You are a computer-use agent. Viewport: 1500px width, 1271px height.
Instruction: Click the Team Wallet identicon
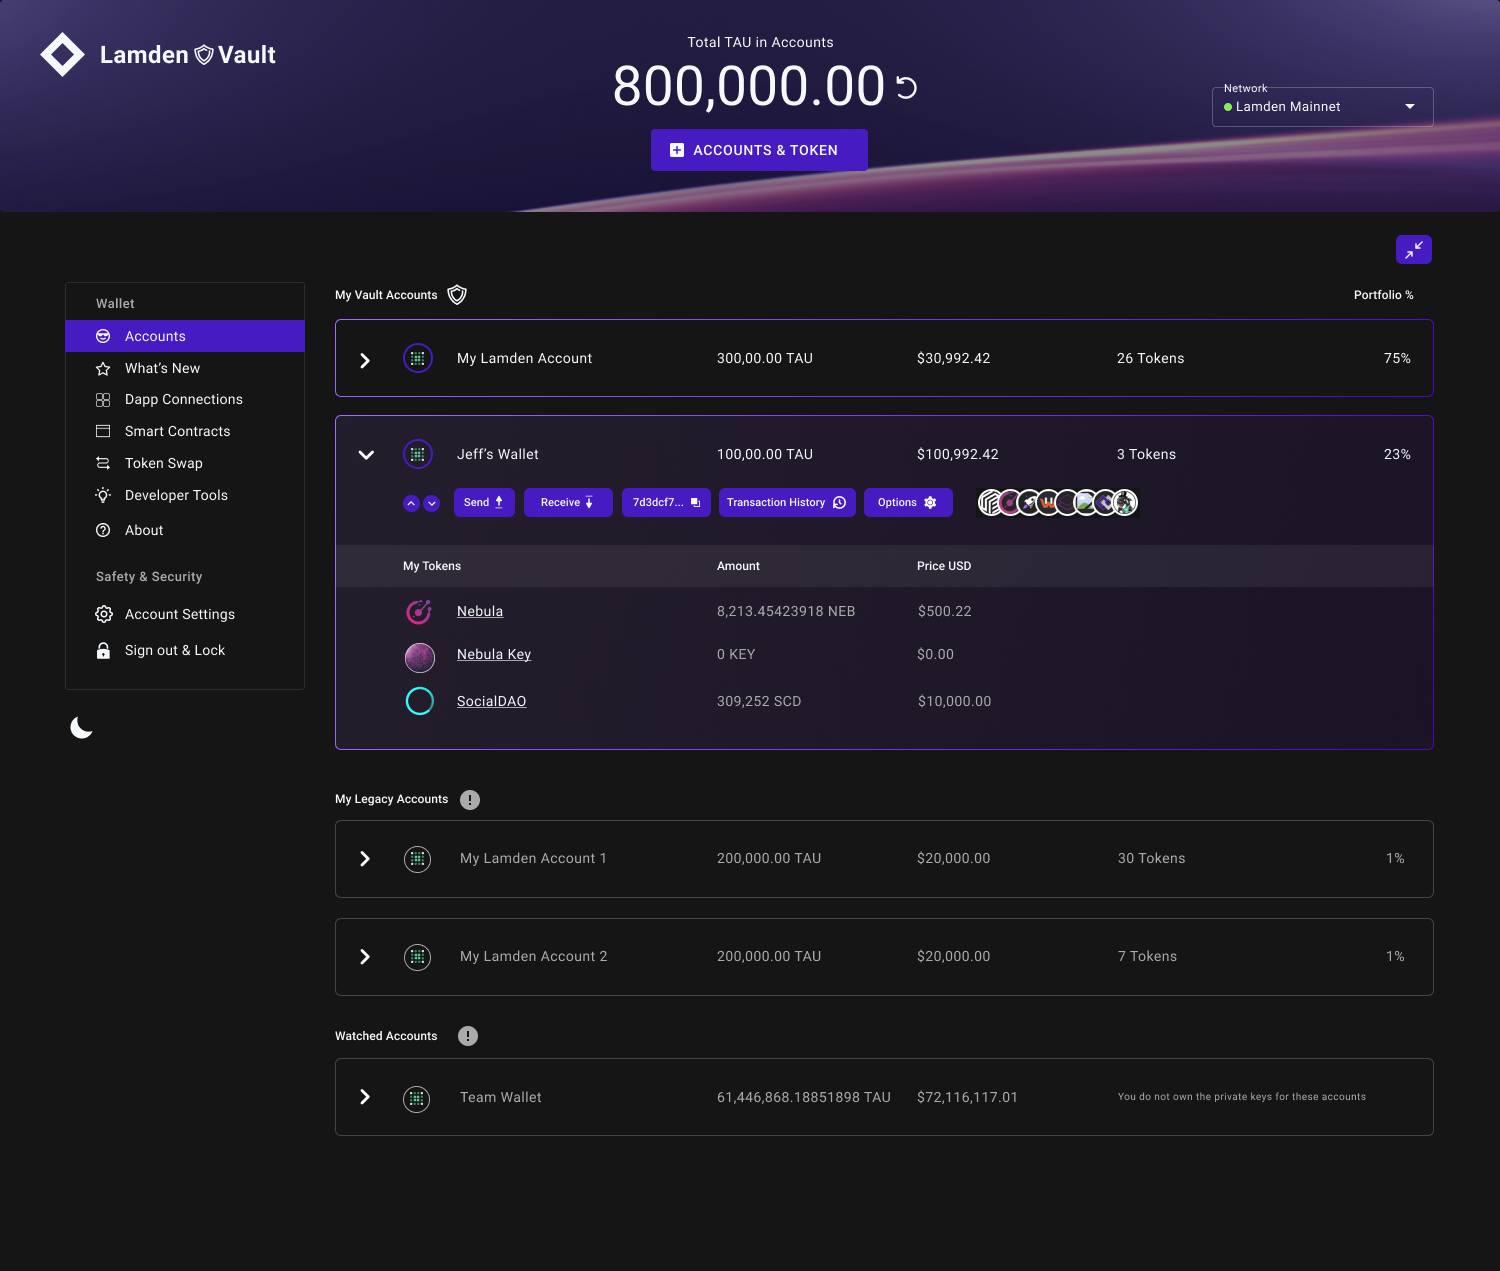click(417, 1099)
